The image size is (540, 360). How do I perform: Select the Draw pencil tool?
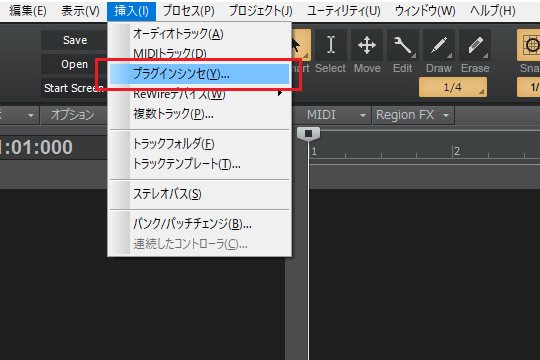[439, 45]
